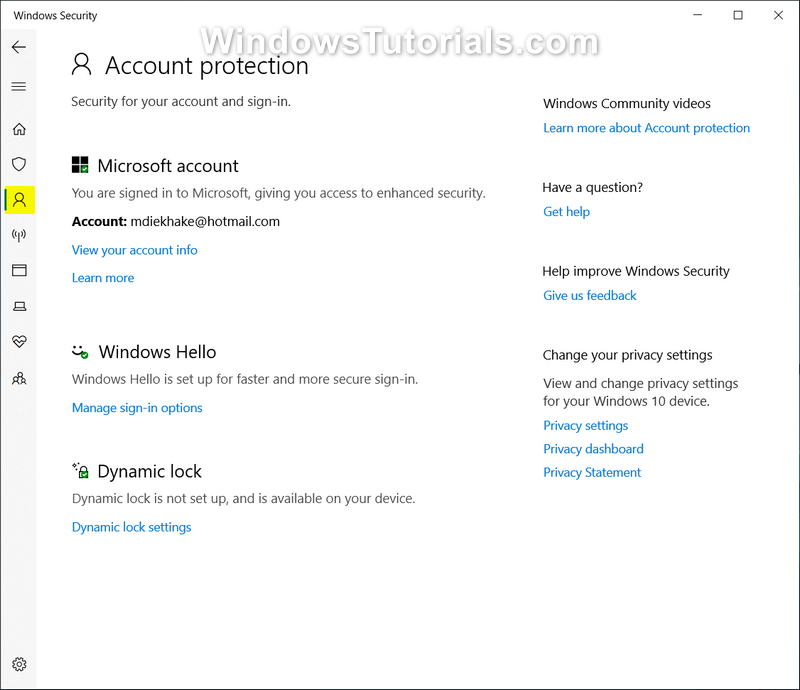Click the back arrow in Windows Security
The height and width of the screenshot is (690, 800).
pyautogui.click(x=19, y=47)
